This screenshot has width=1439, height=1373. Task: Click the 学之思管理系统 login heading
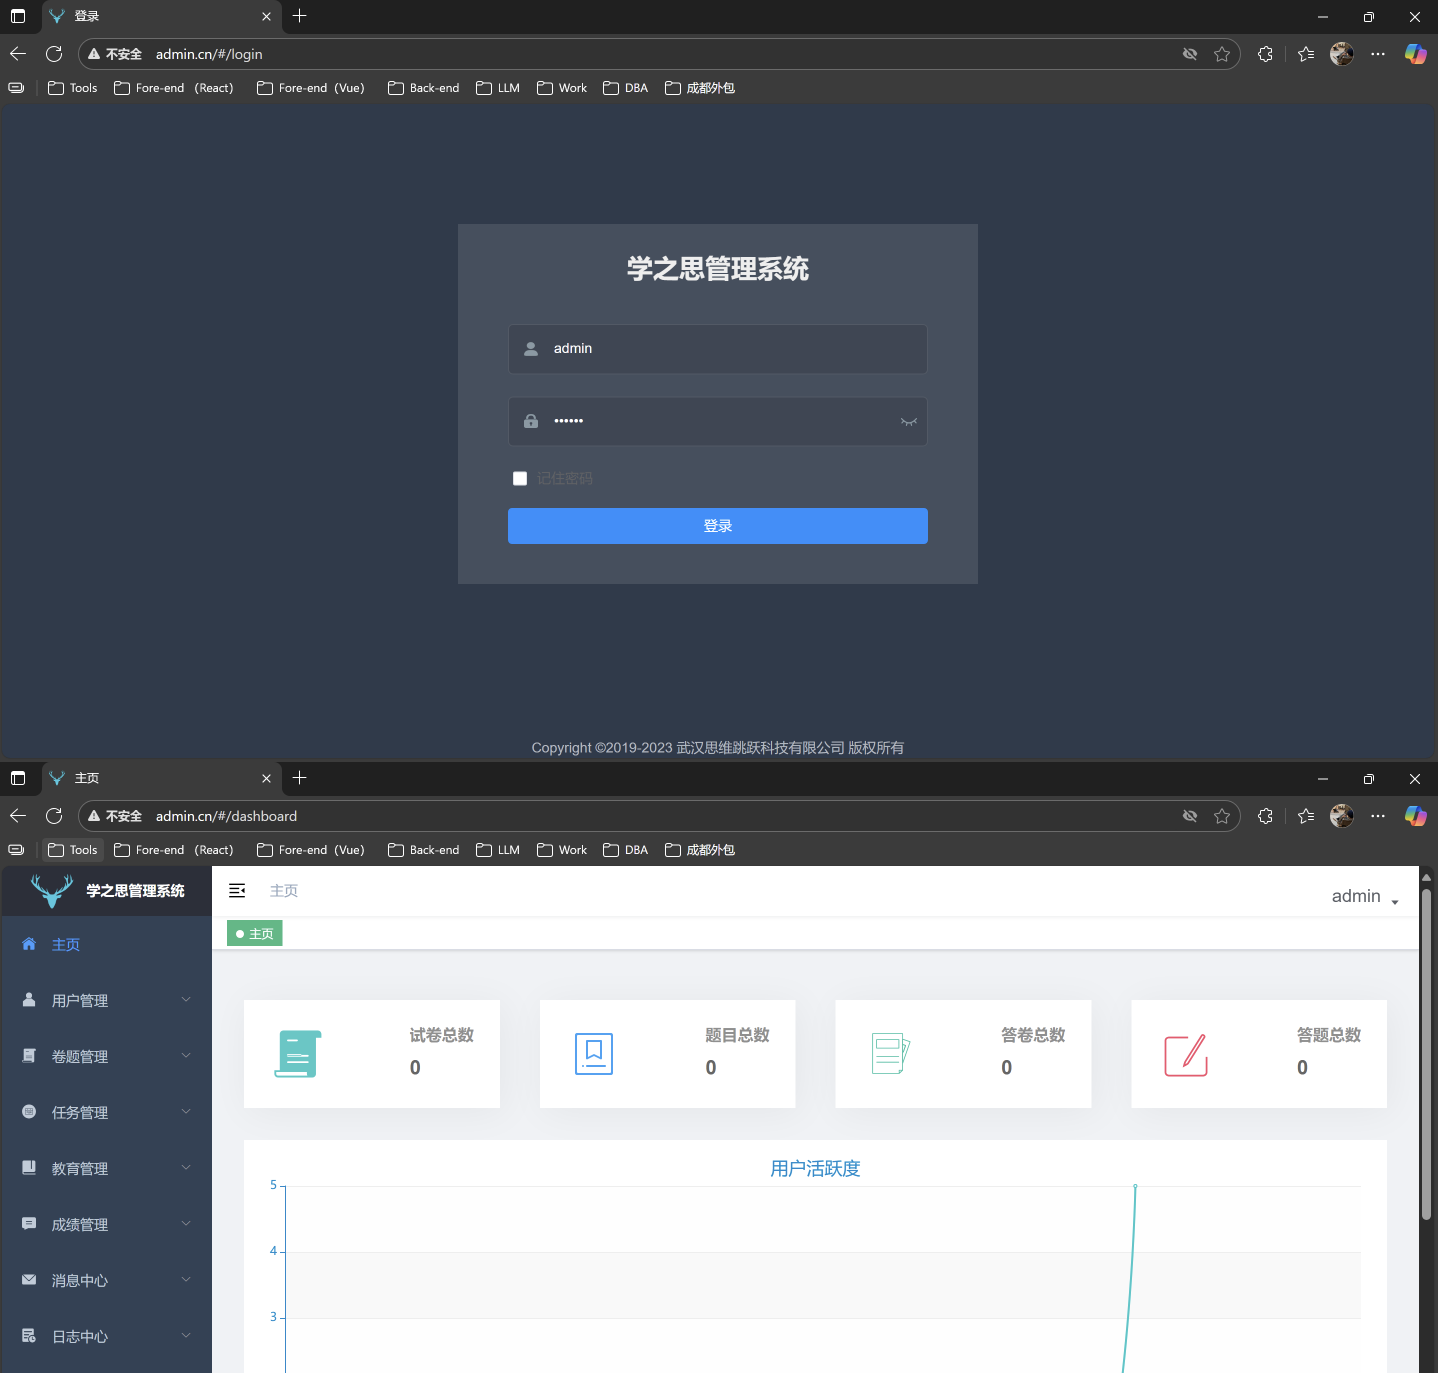pos(718,269)
